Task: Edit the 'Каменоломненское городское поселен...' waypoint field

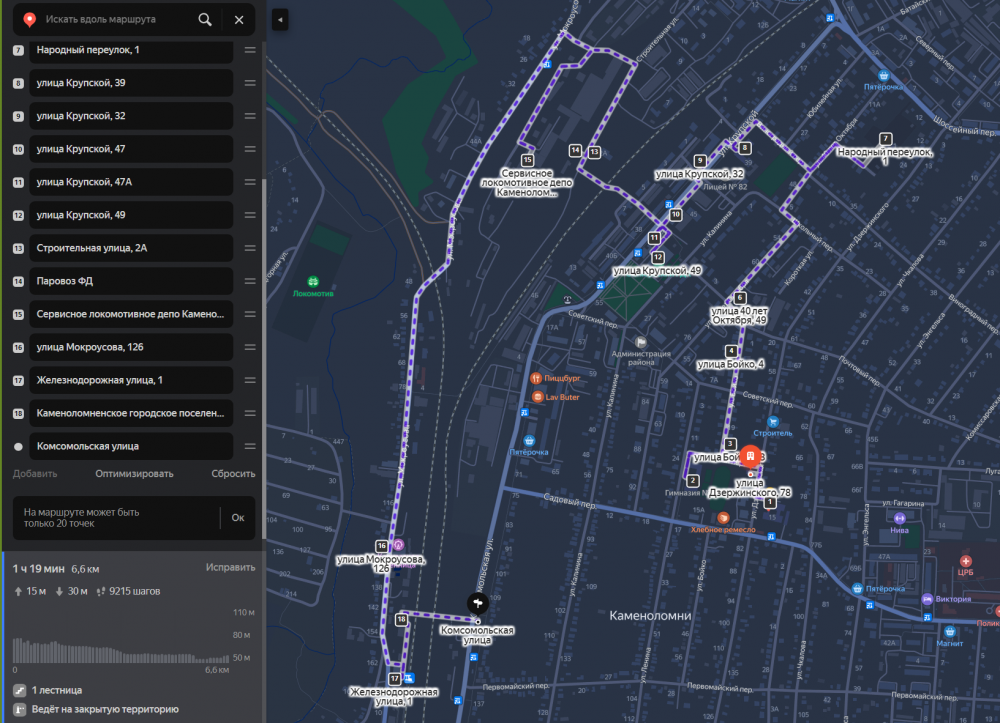Action: 131,413
